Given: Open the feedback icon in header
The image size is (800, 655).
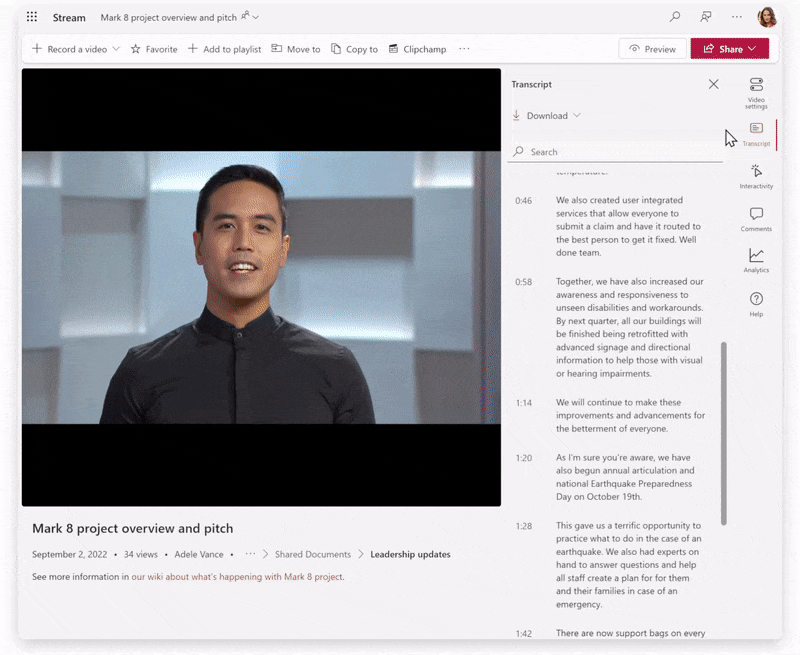Looking at the screenshot, I should (706, 17).
